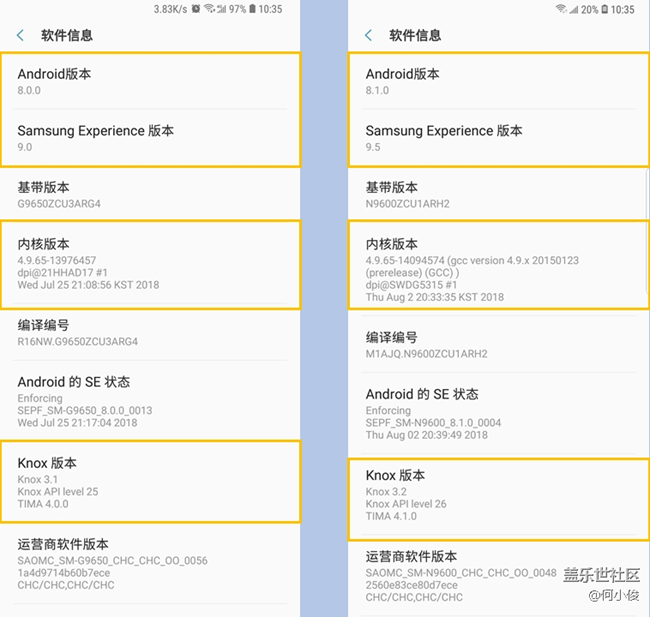Tap 内核版本 4.9.65-14094574 entry

point(498,264)
